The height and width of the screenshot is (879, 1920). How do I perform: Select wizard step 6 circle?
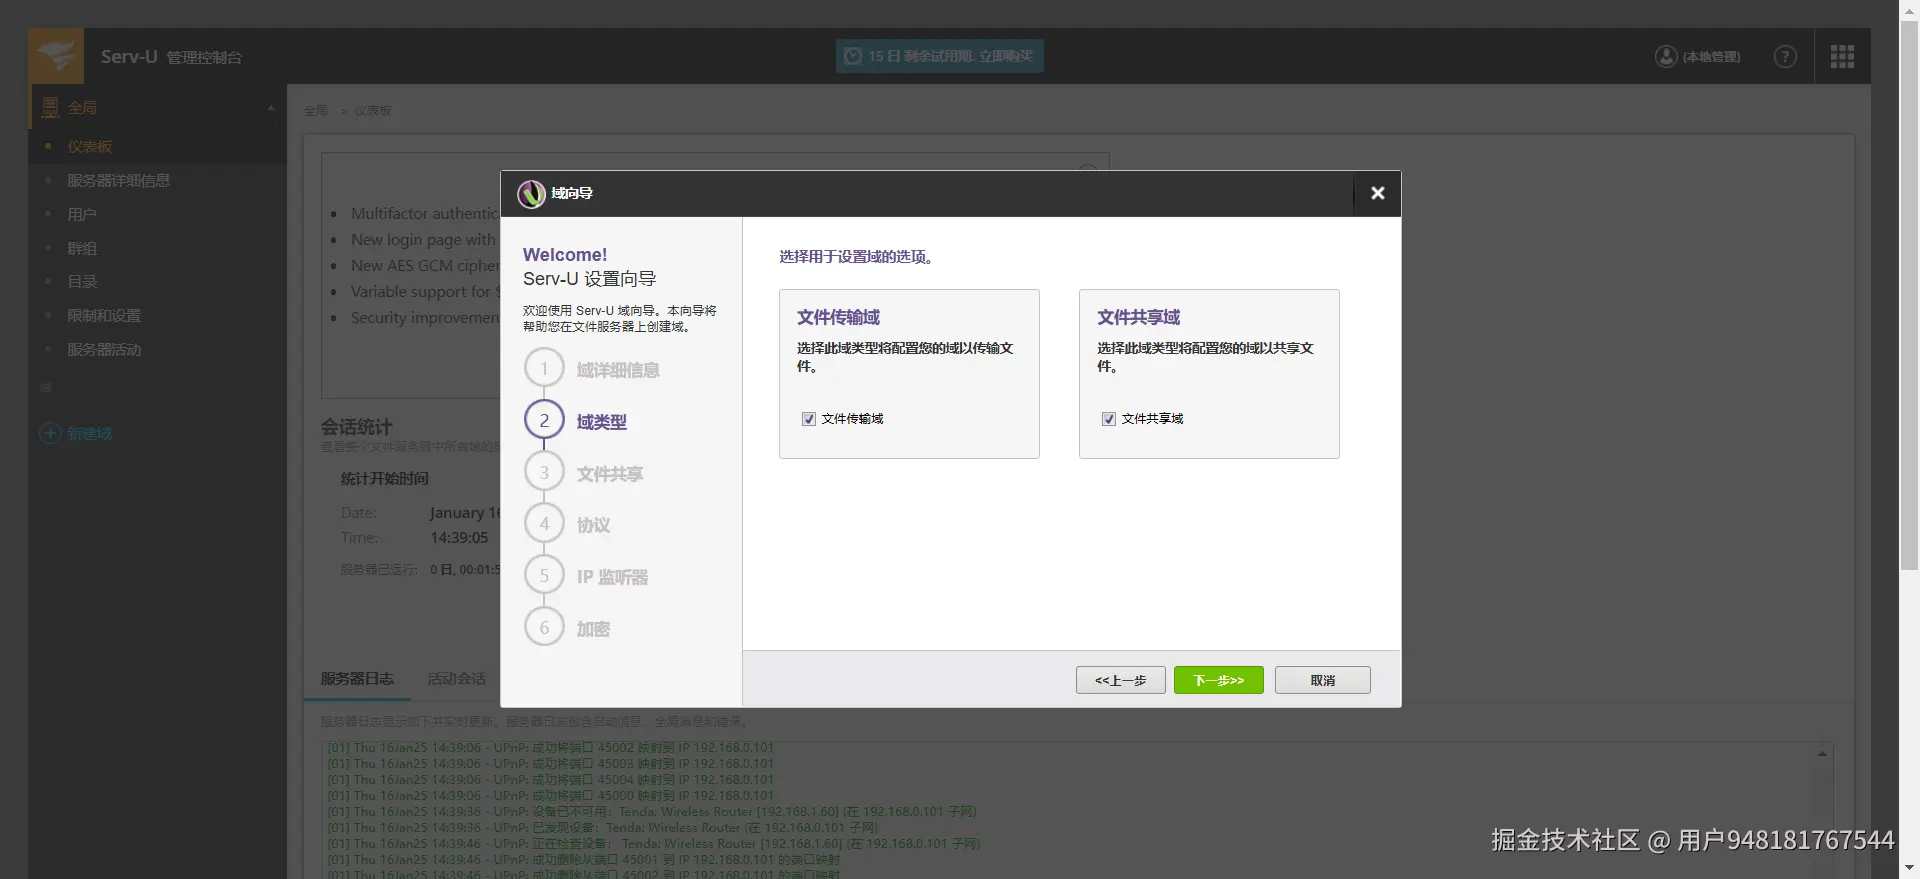click(x=544, y=627)
